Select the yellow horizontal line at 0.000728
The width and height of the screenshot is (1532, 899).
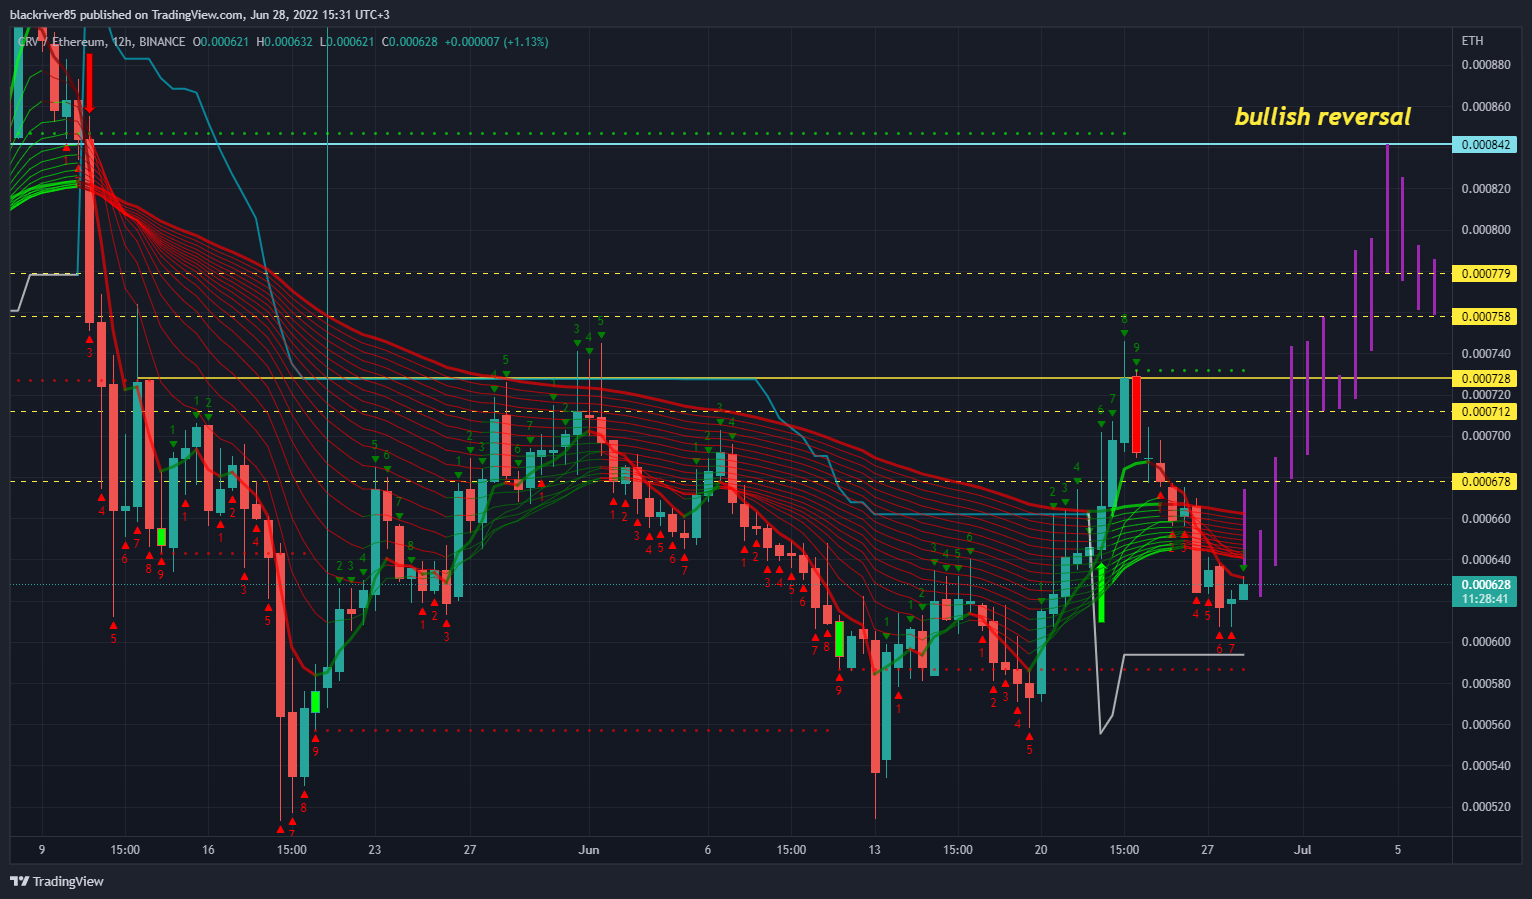pyautogui.click(x=795, y=378)
